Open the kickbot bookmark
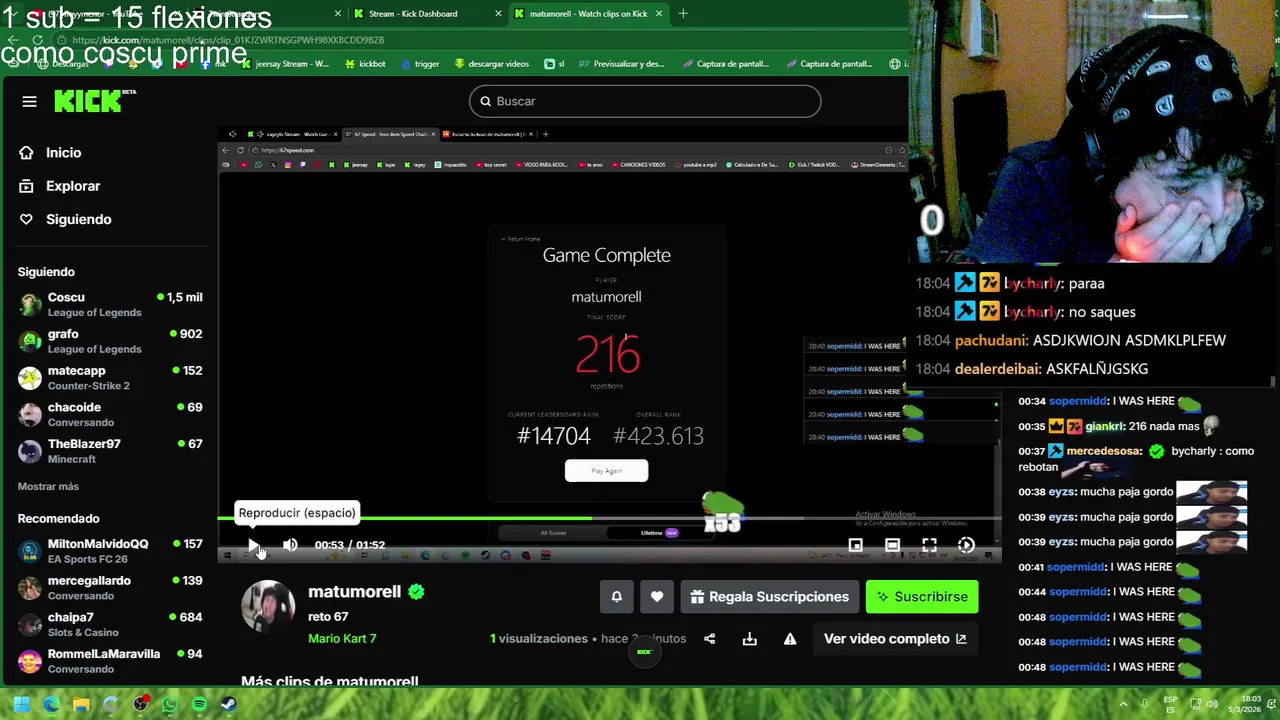1280x720 pixels. (365, 64)
